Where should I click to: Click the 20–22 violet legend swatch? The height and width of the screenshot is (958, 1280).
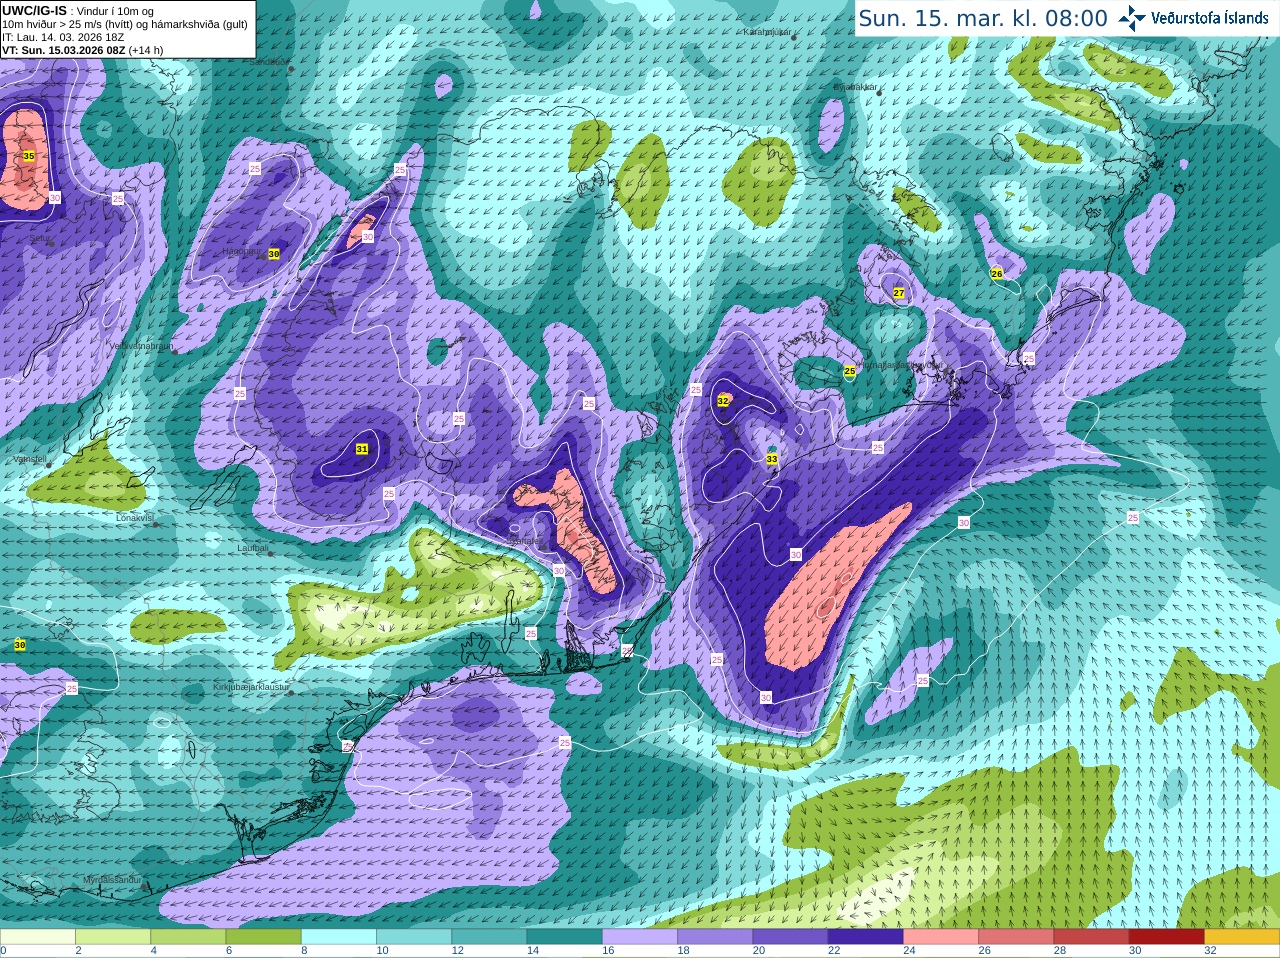click(791, 937)
